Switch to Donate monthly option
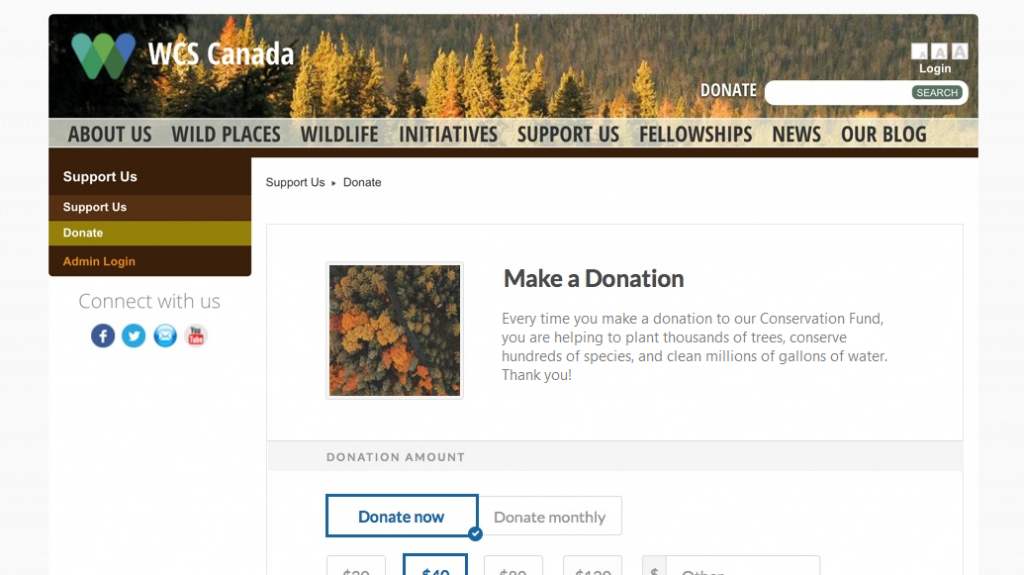This screenshot has width=1024, height=575. pos(550,517)
